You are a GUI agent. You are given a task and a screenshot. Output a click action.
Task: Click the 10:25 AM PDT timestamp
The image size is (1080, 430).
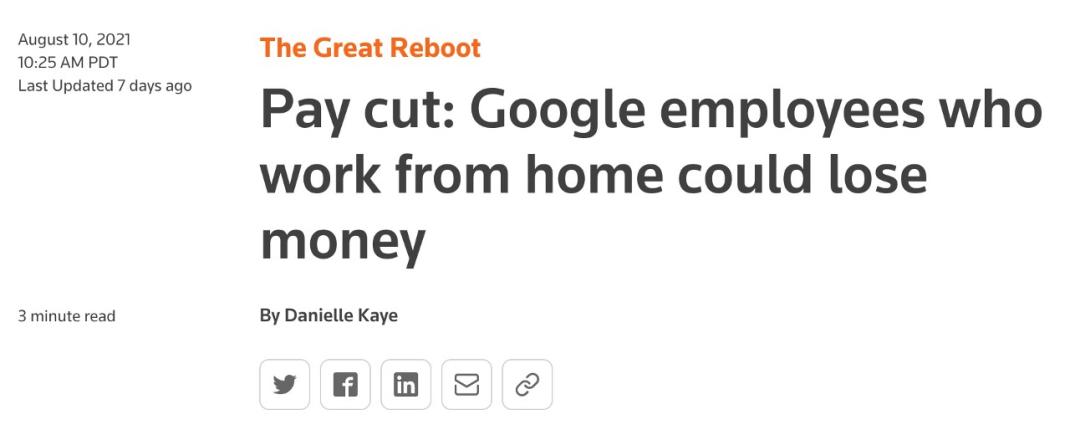(68, 63)
